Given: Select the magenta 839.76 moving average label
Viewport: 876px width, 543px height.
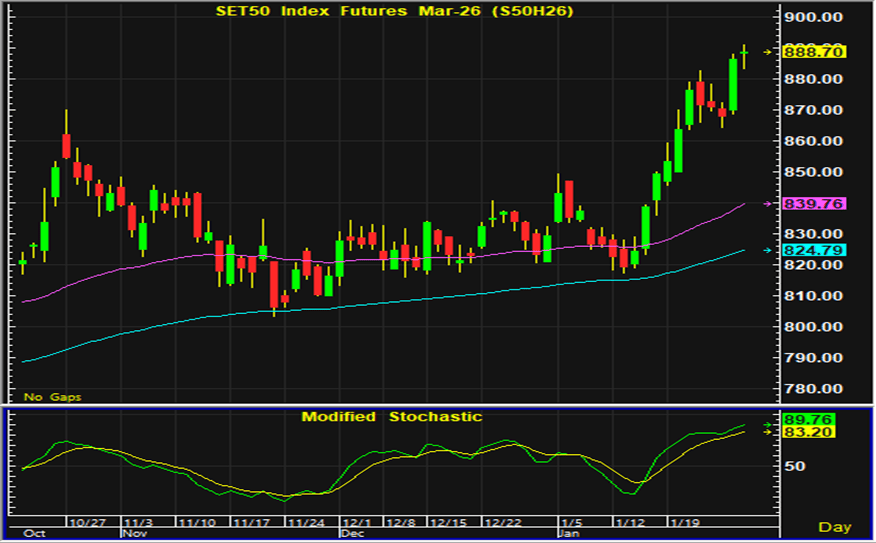Looking at the screenshot, I should pos(818,203).
